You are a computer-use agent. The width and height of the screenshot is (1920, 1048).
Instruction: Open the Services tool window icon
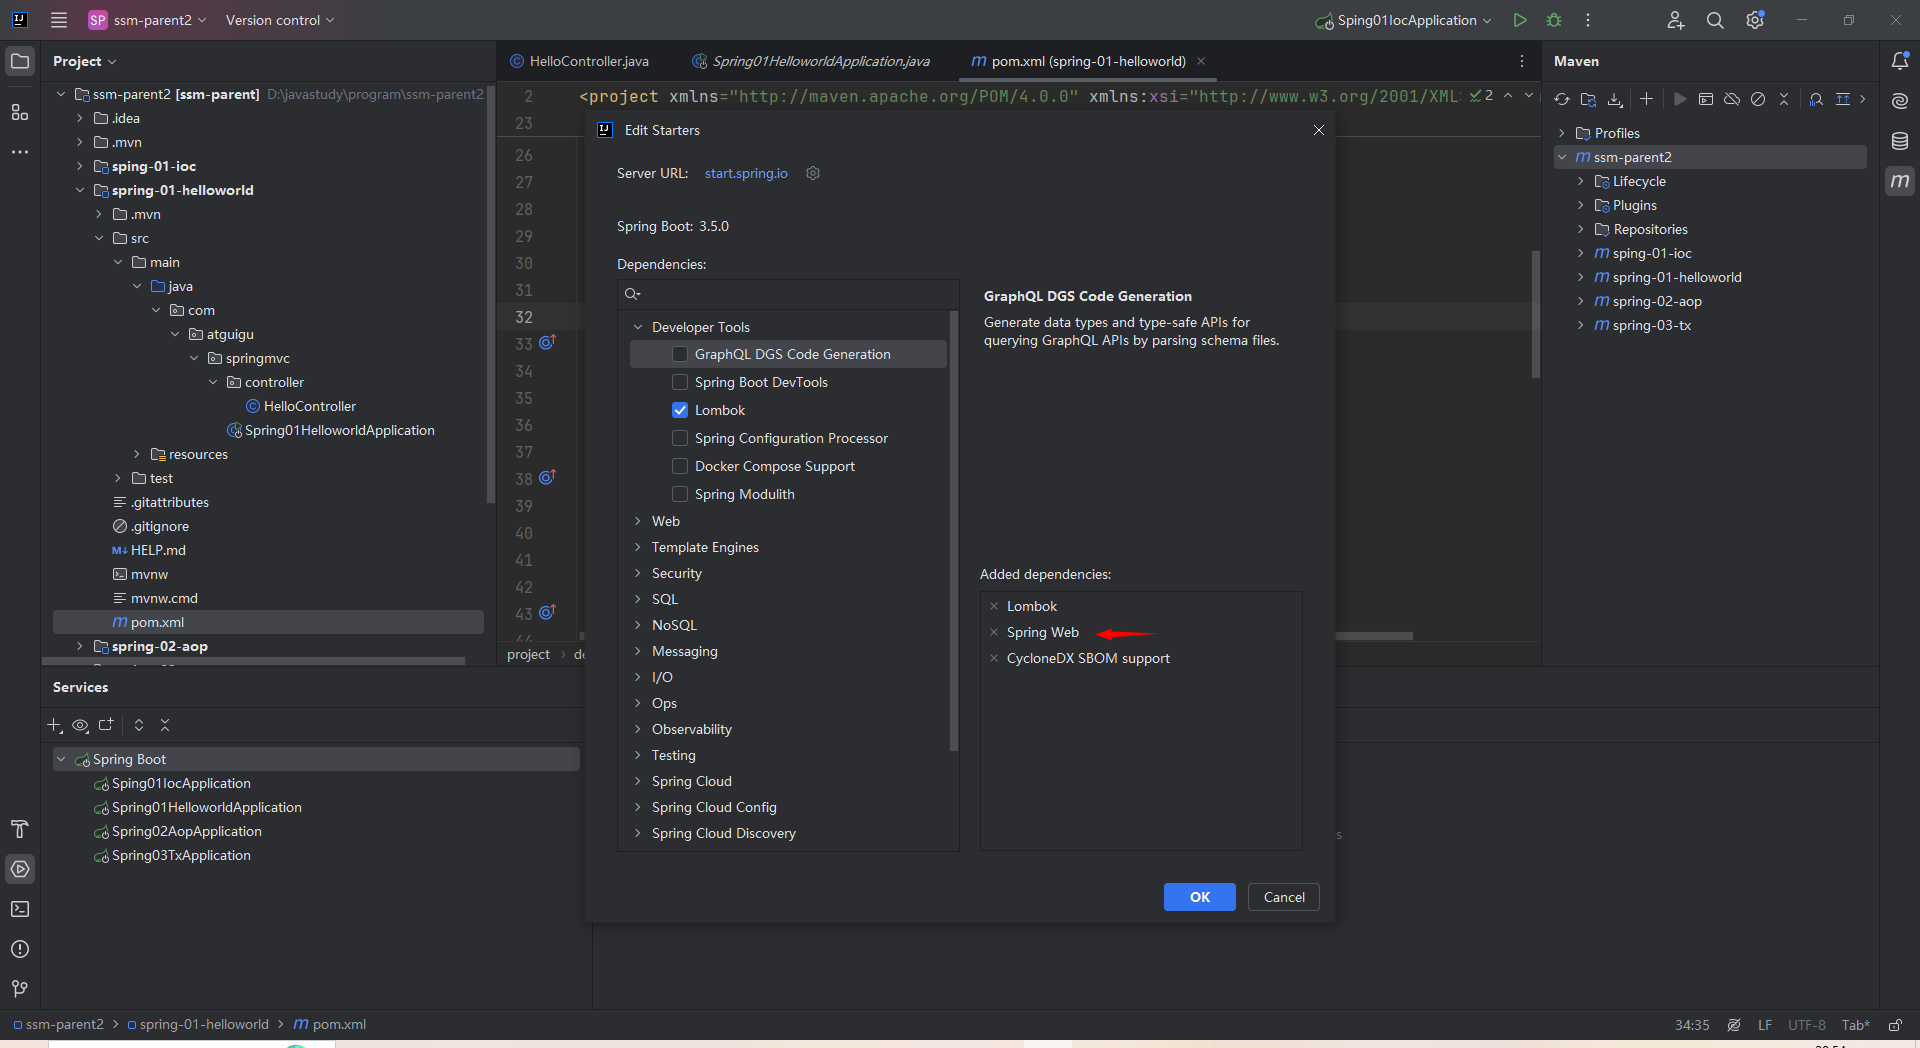[20, 869]
